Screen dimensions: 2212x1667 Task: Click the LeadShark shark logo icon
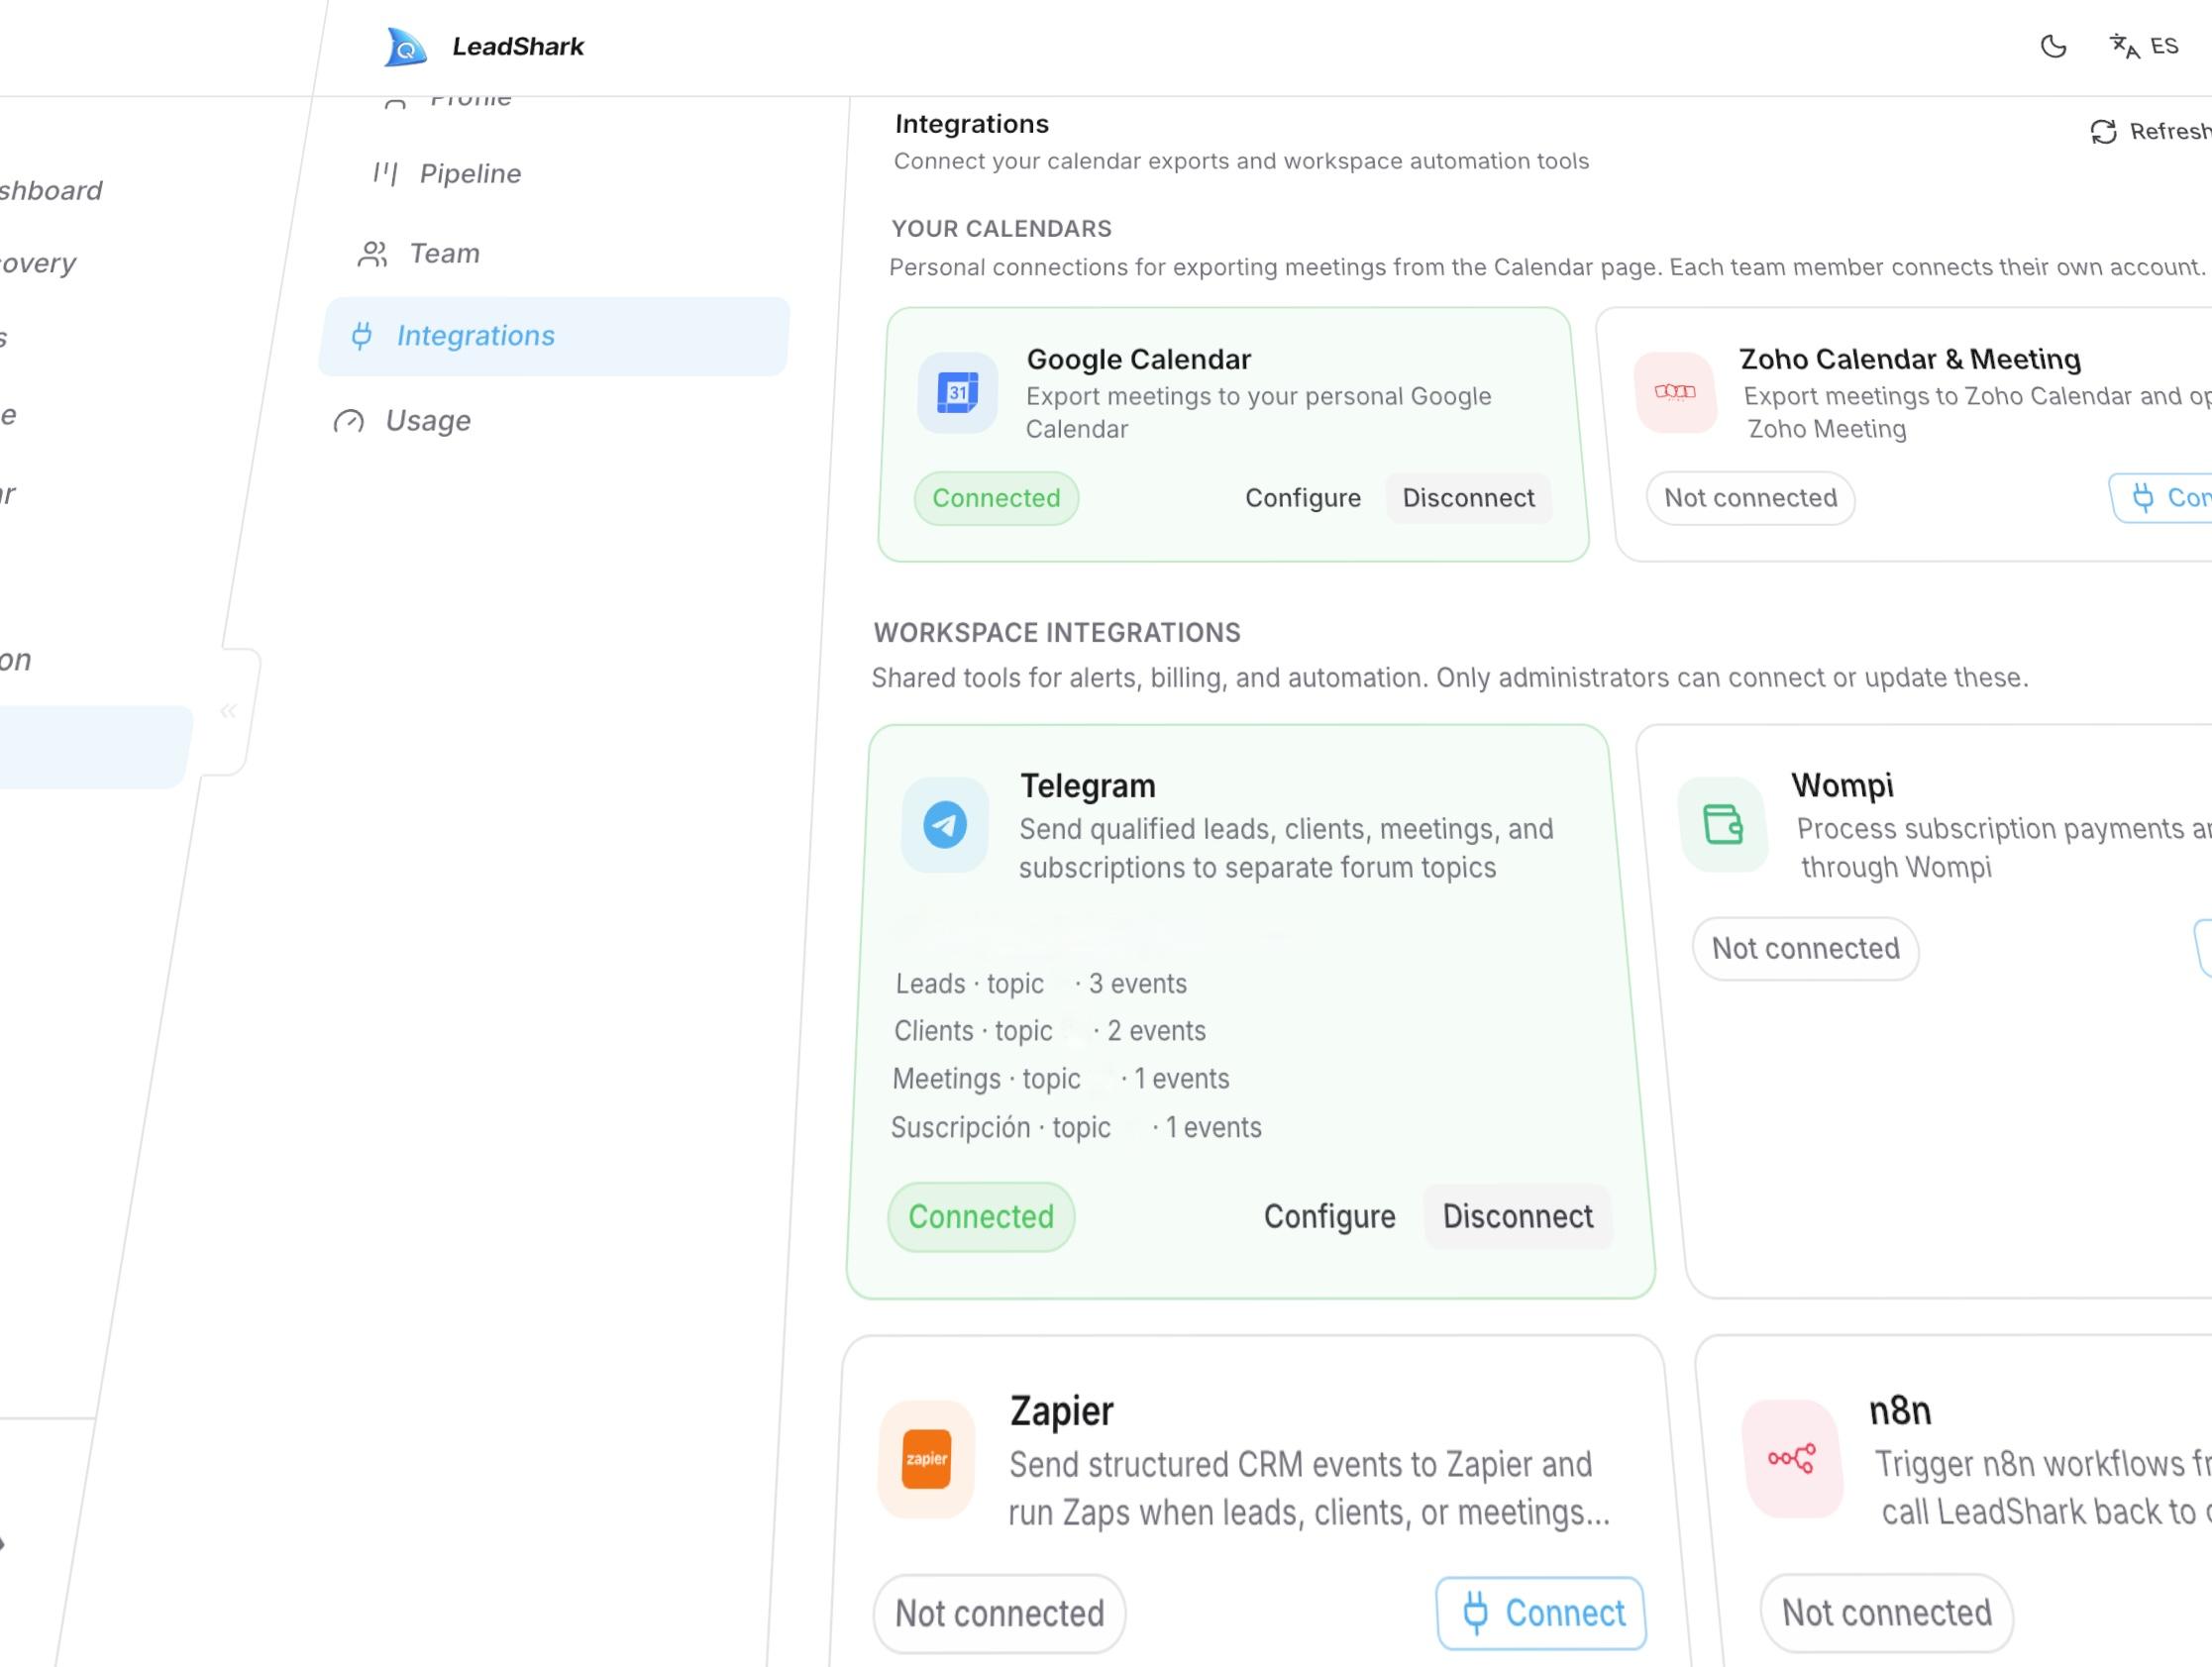coord(406,47)
